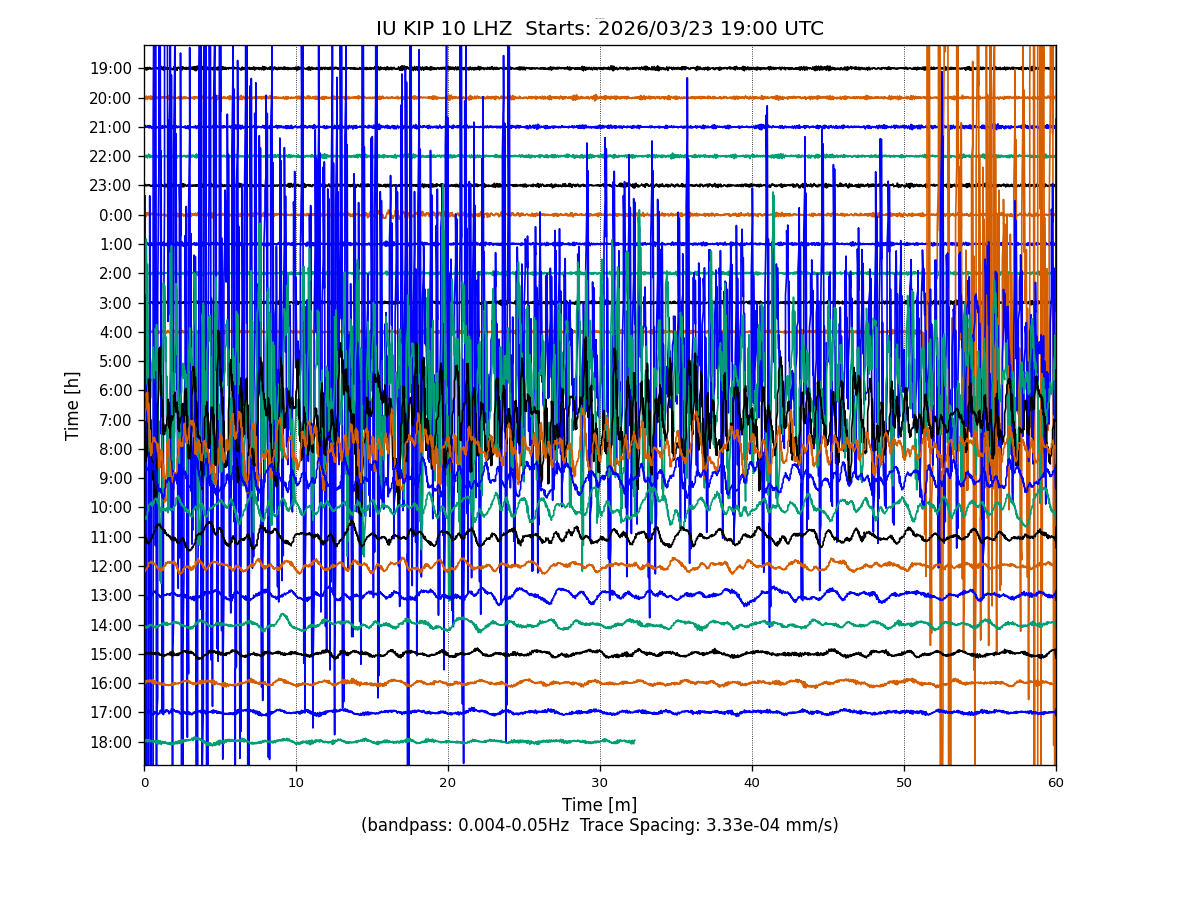Click the 0 minute x-axis tick label
1200x900 pixels.
pos(144,783)
